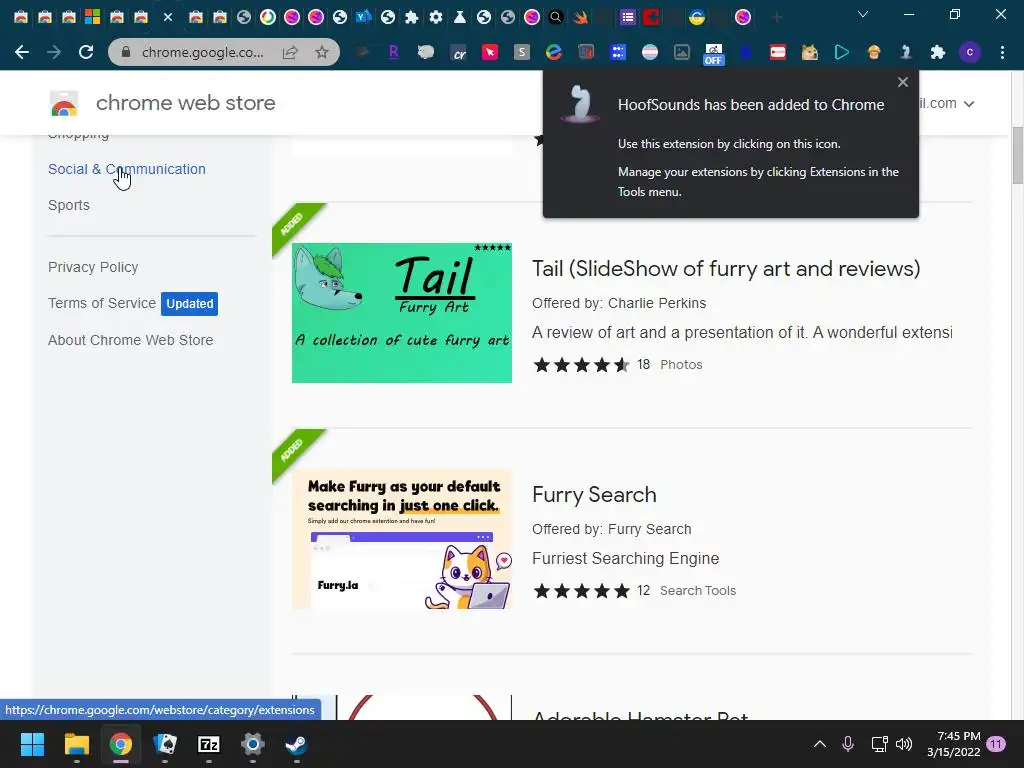Switch to the gear settings tab
This screenshot has height=768, width=1024.
(436, 17)
